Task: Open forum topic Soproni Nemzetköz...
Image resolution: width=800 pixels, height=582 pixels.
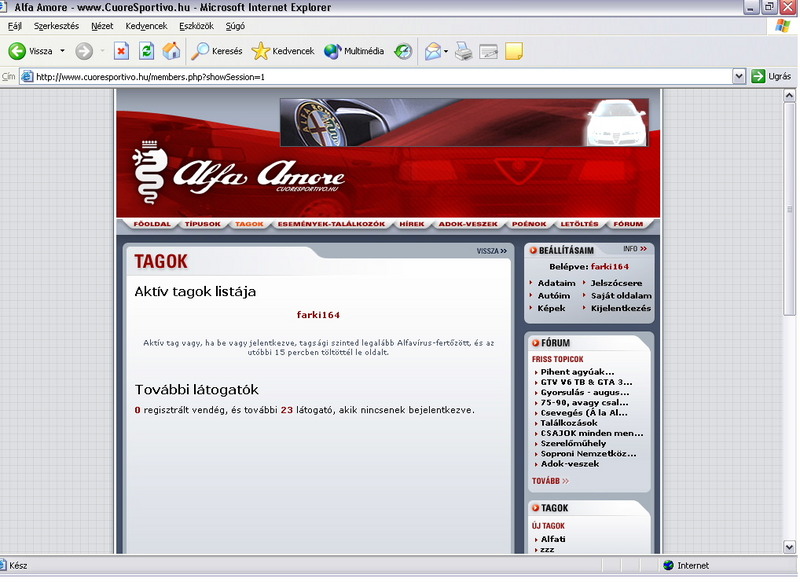Action: point(588,453)
